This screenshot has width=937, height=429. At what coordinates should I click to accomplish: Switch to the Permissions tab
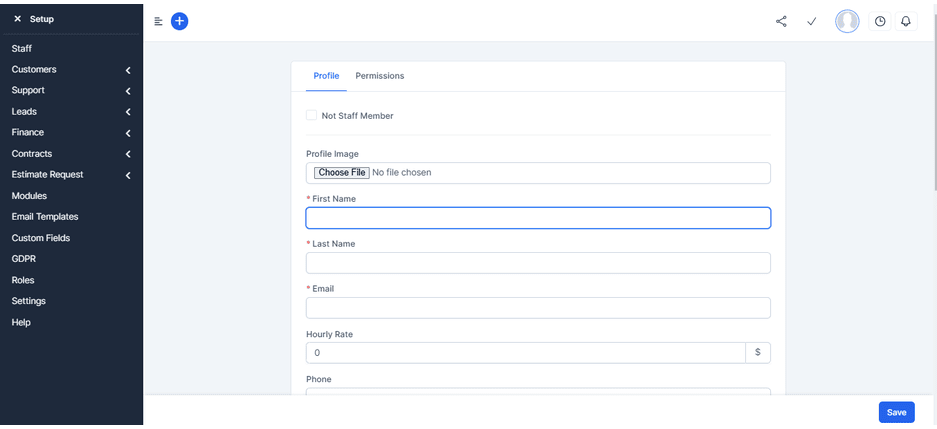380,76
